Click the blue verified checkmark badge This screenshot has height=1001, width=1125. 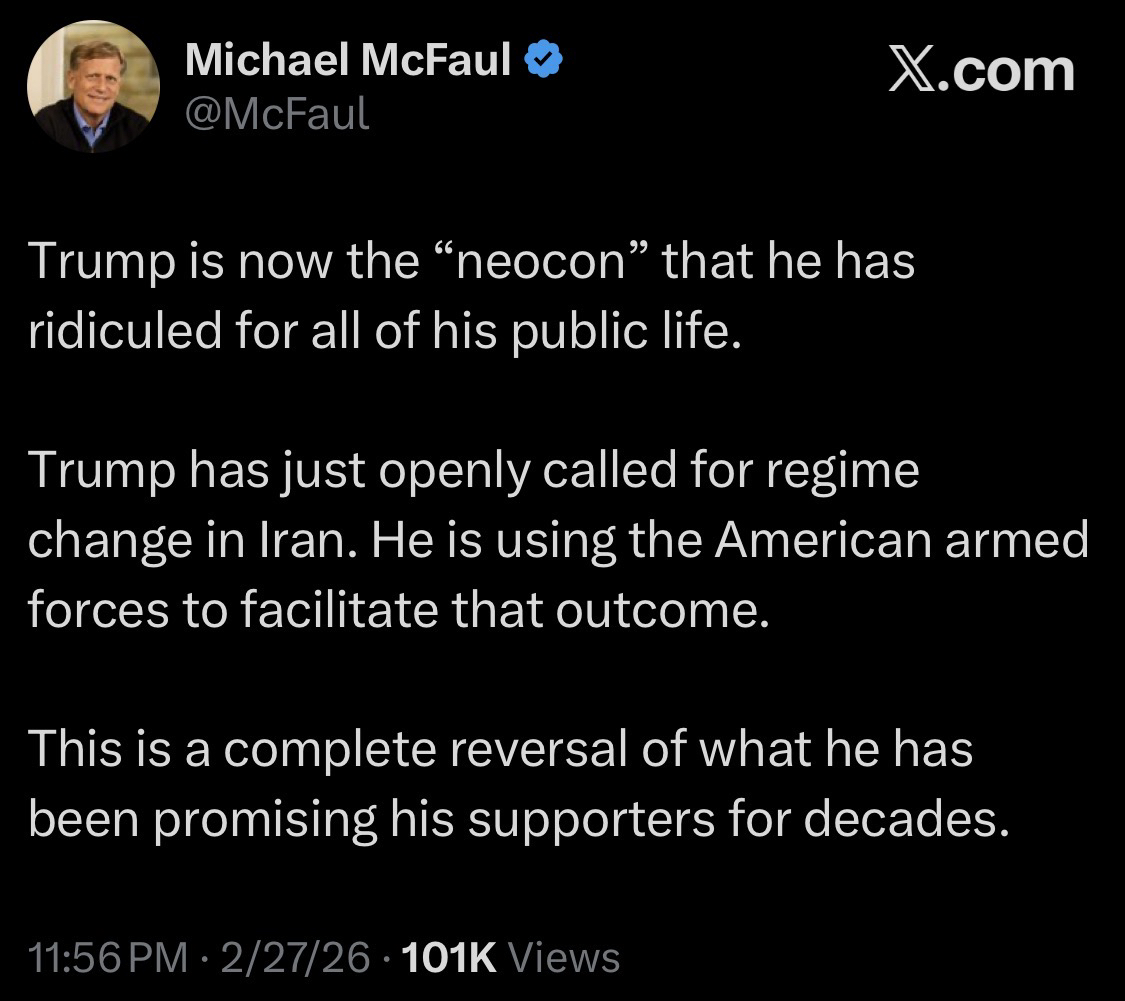click(546, 63)
